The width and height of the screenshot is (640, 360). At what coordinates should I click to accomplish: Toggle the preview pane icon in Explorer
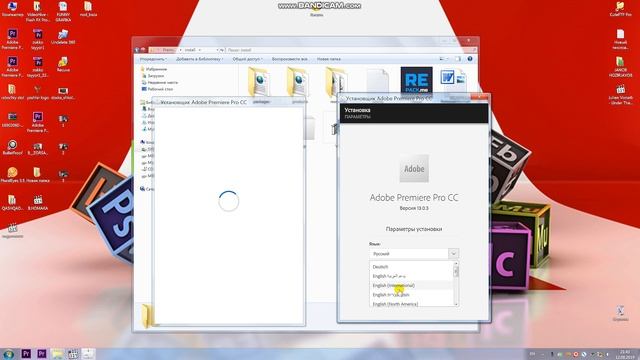(458, 59)
